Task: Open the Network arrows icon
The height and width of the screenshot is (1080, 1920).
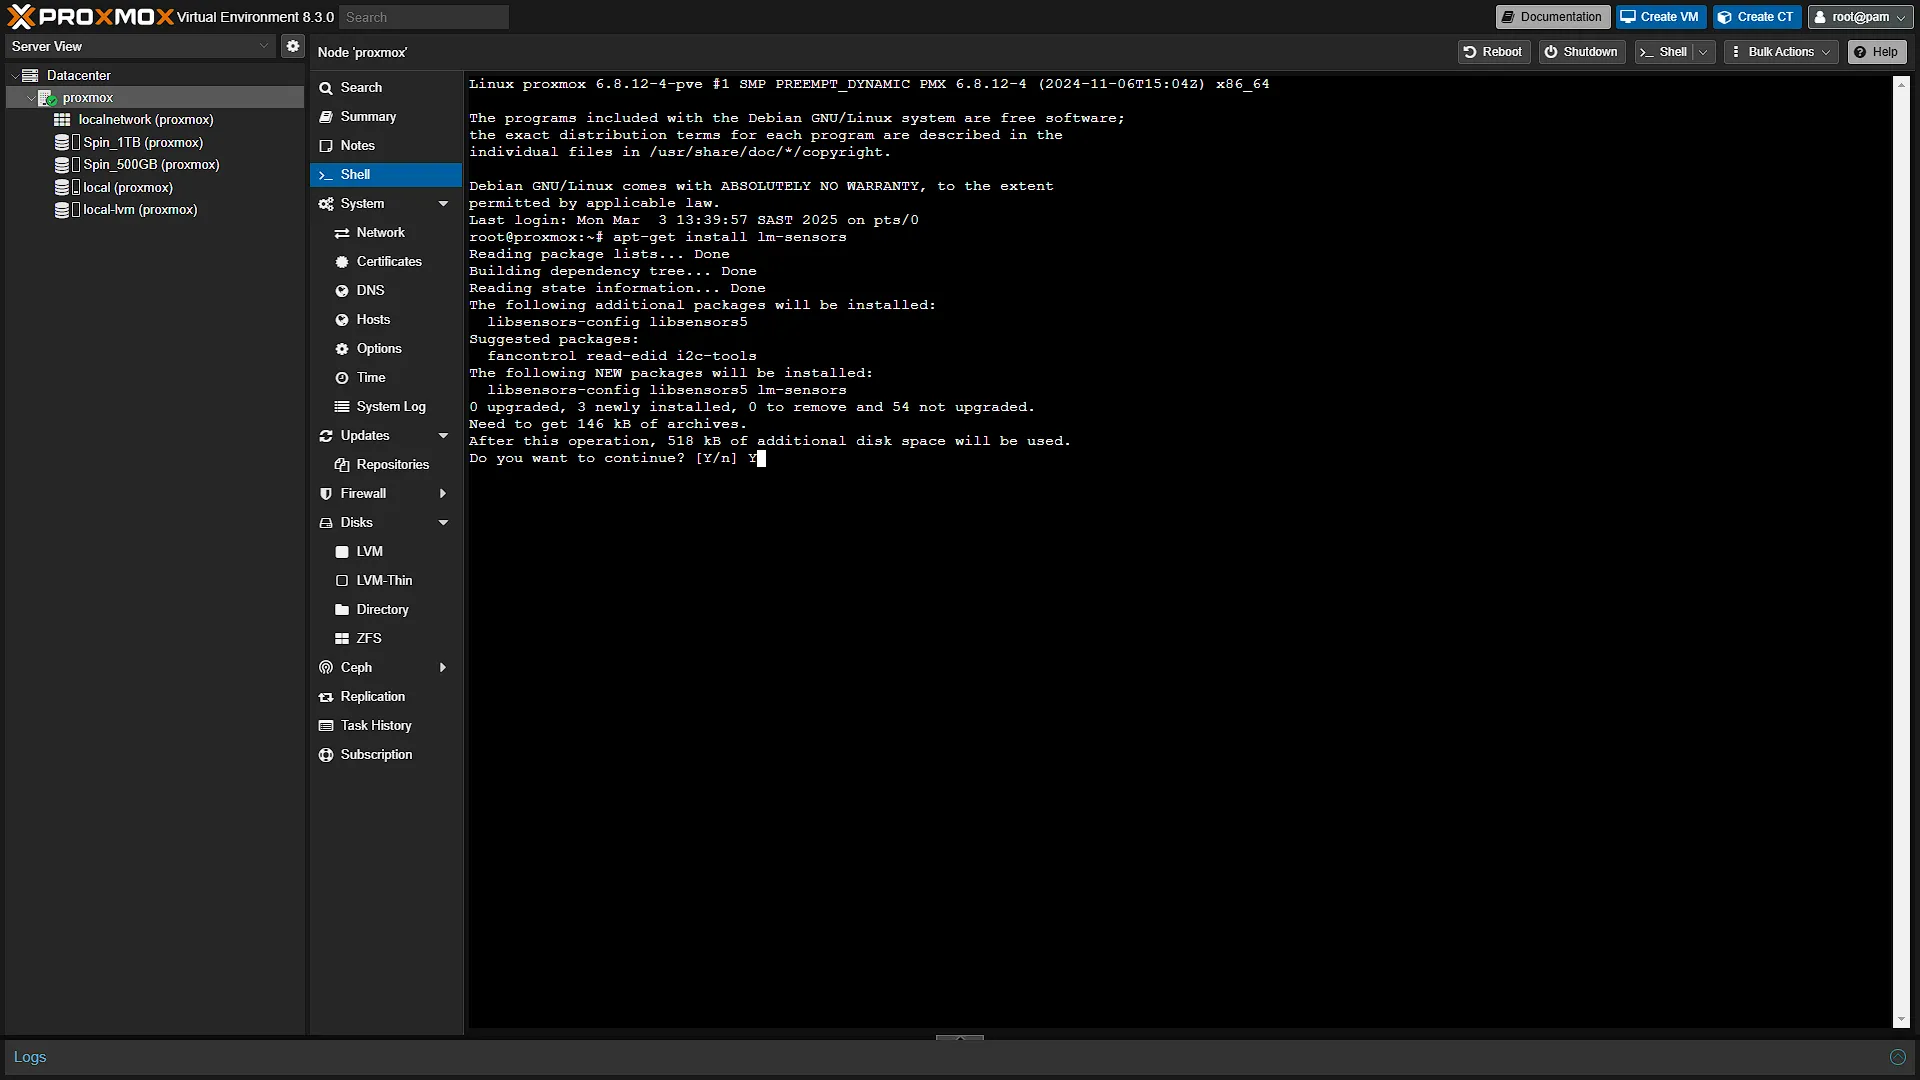Action: 342,233
